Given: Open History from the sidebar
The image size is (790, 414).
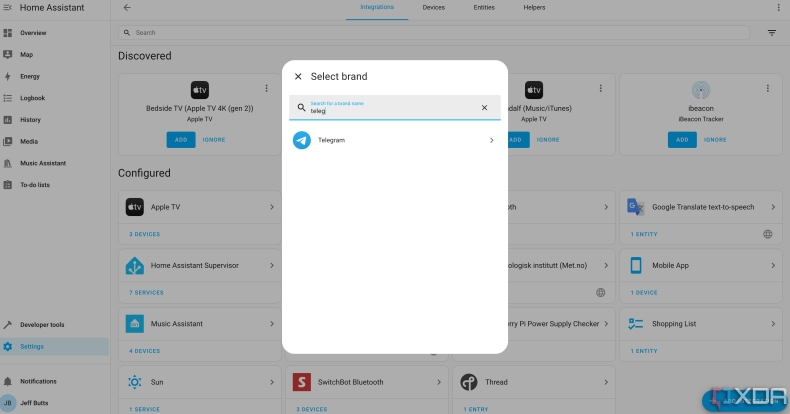Looking at the screenshot, I should (x=30, y=120).
